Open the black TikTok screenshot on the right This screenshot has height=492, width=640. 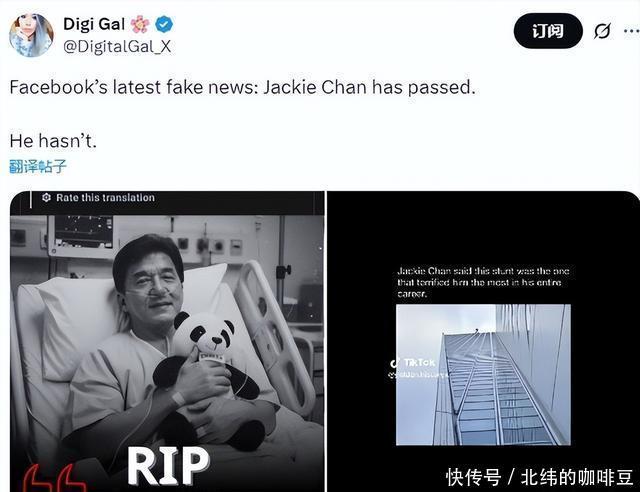coord(483,341)
